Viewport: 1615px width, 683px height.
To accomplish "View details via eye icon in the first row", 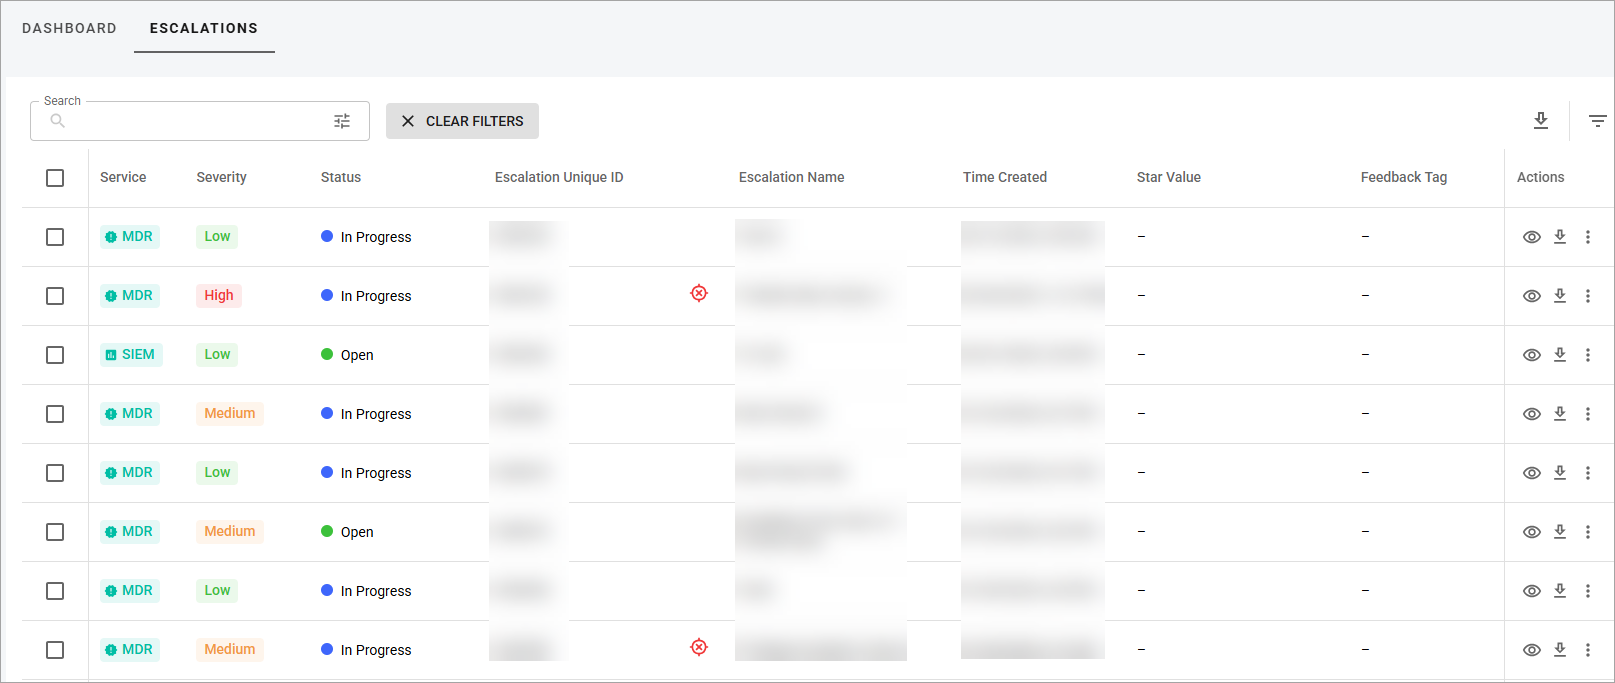I will 1531,237.
